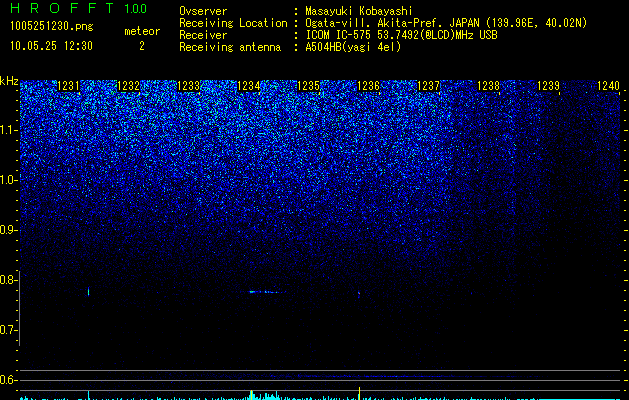
Task: Select the 0.7 kHz frequency axis label
Action: 9,330
